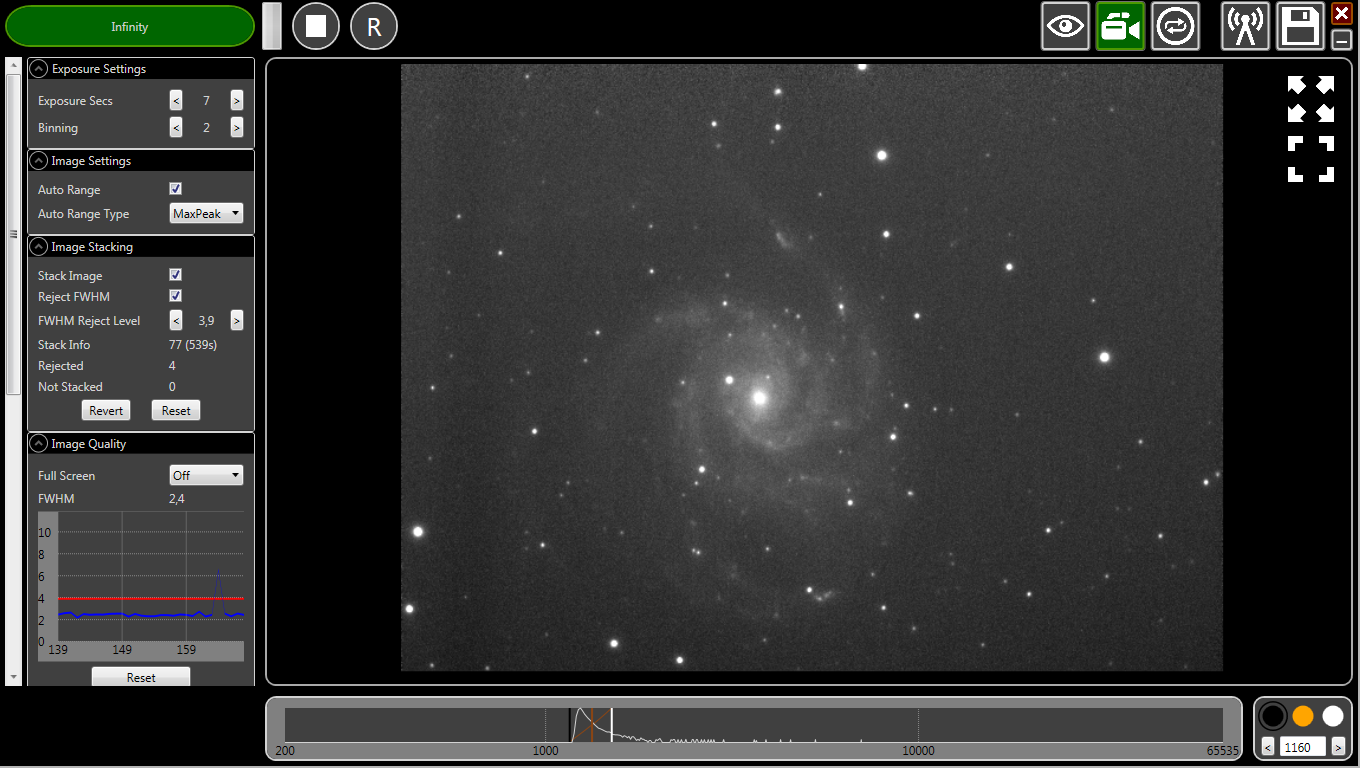1360x768 pixels.
Task: Increase Exposure Secs with right arrow
Action: pos(236,100)
